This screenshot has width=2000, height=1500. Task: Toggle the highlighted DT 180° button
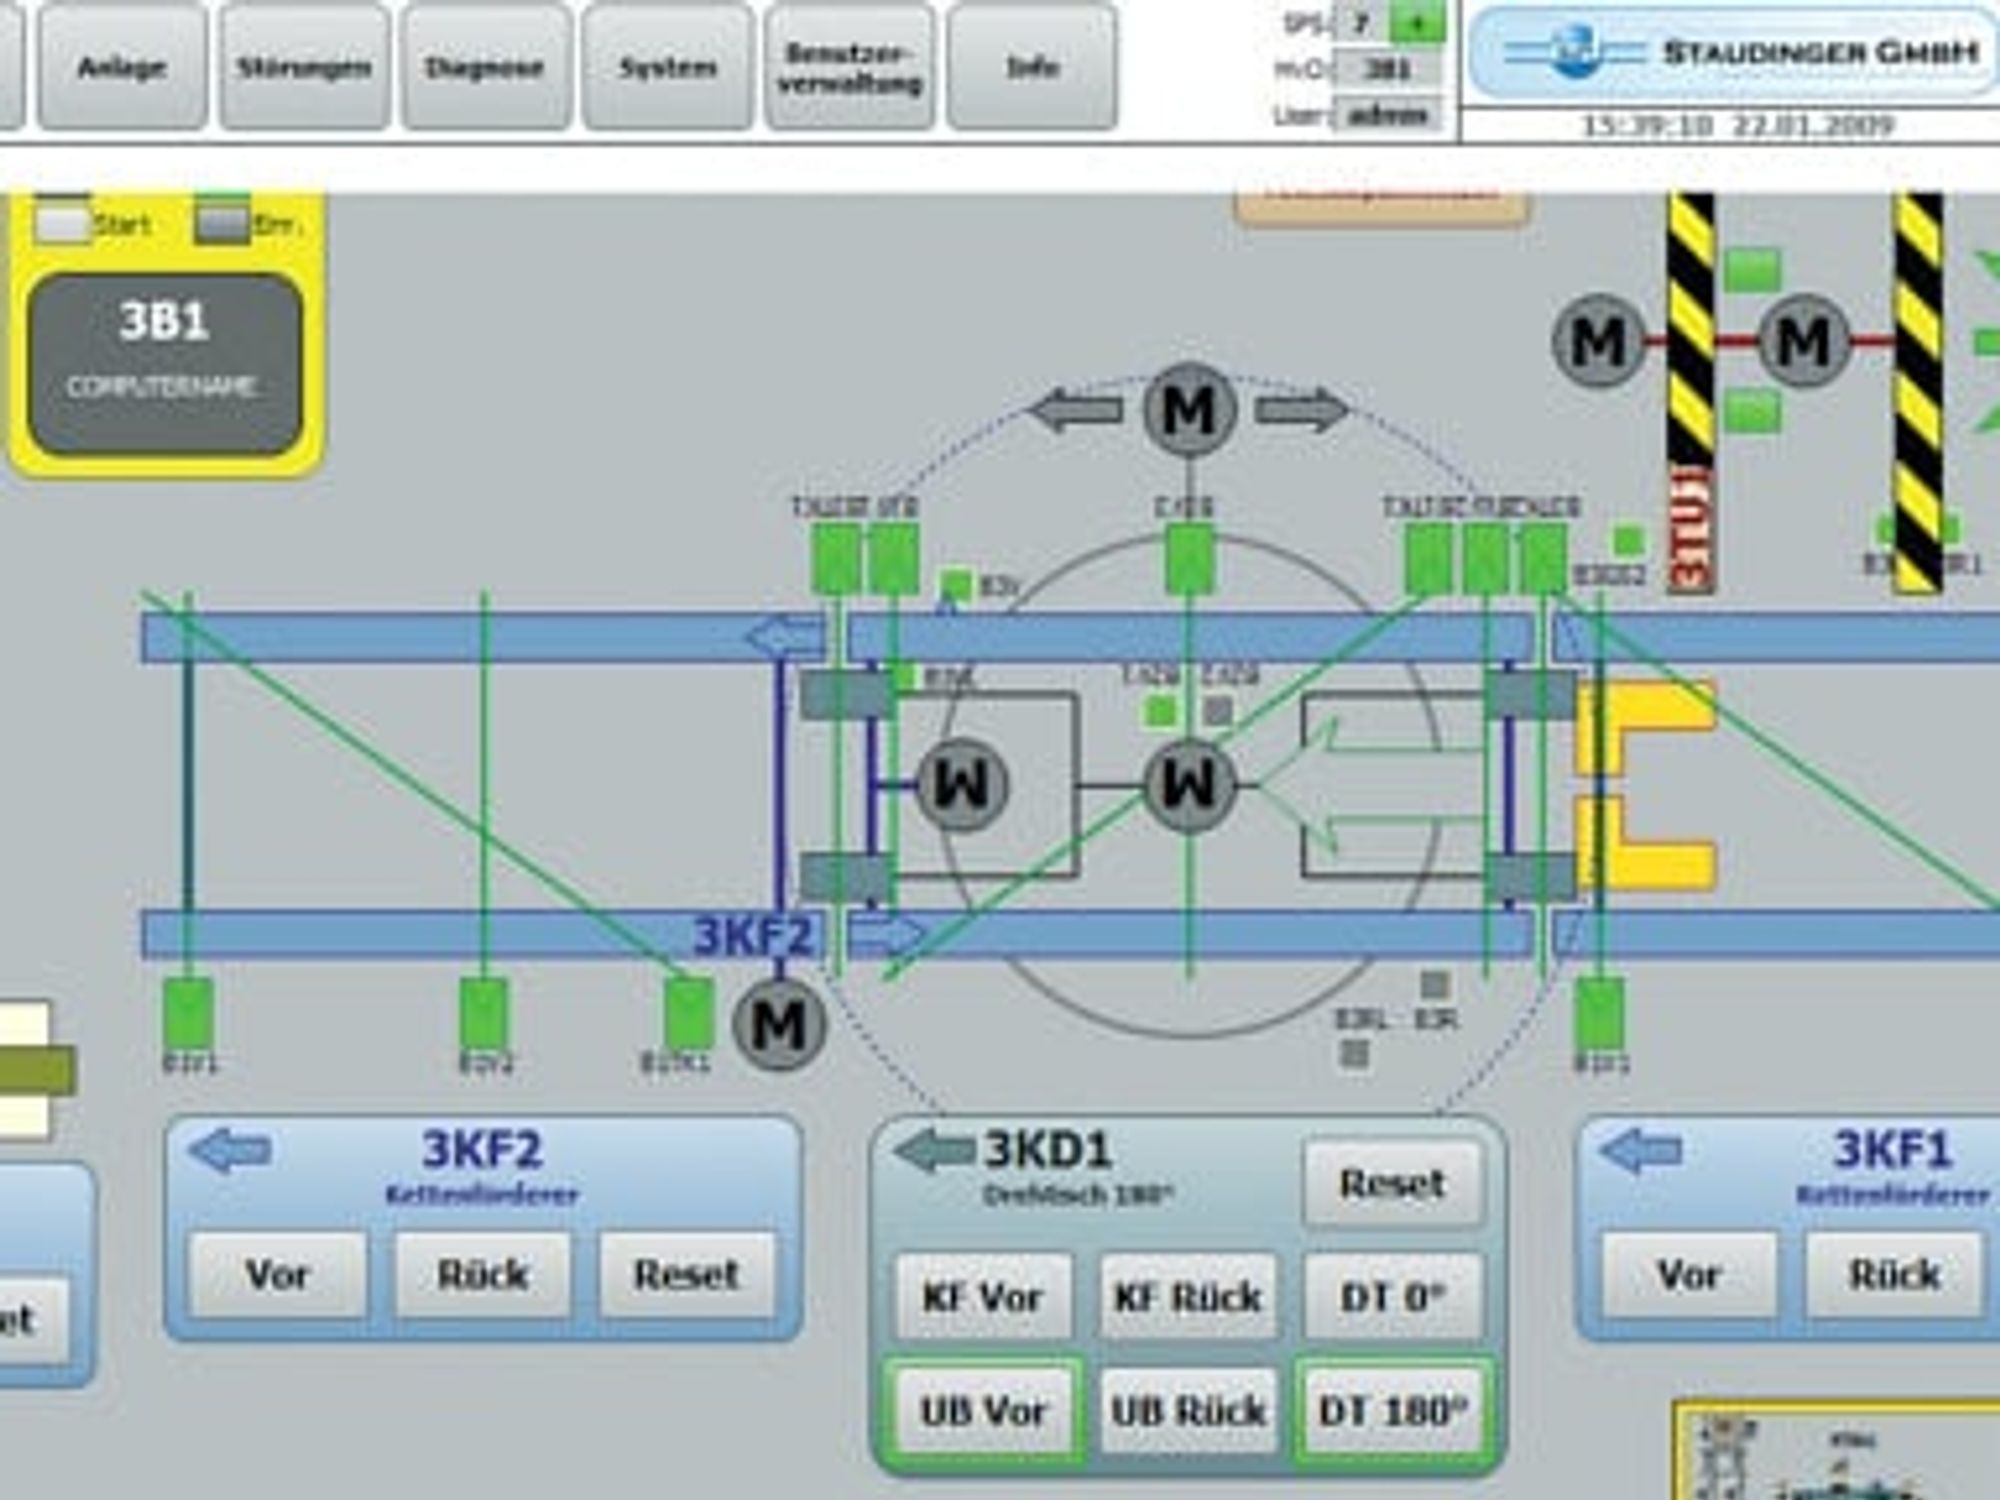click(x=1393, y=1410)
